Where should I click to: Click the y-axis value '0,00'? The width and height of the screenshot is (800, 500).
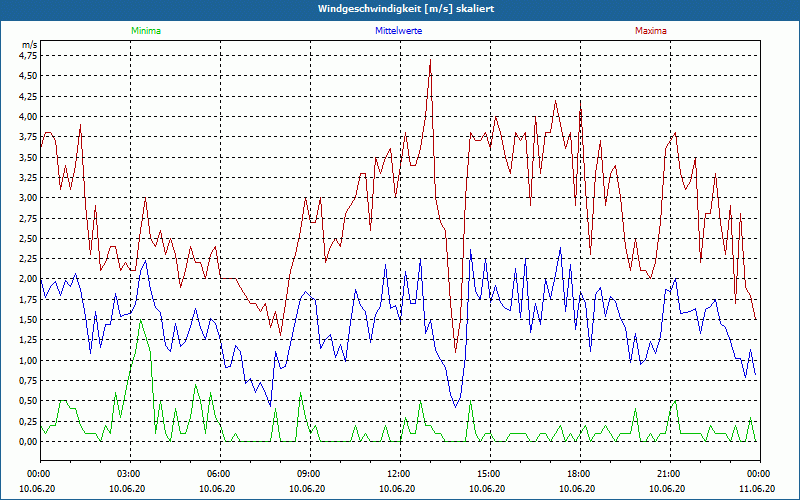click(30, 442)
